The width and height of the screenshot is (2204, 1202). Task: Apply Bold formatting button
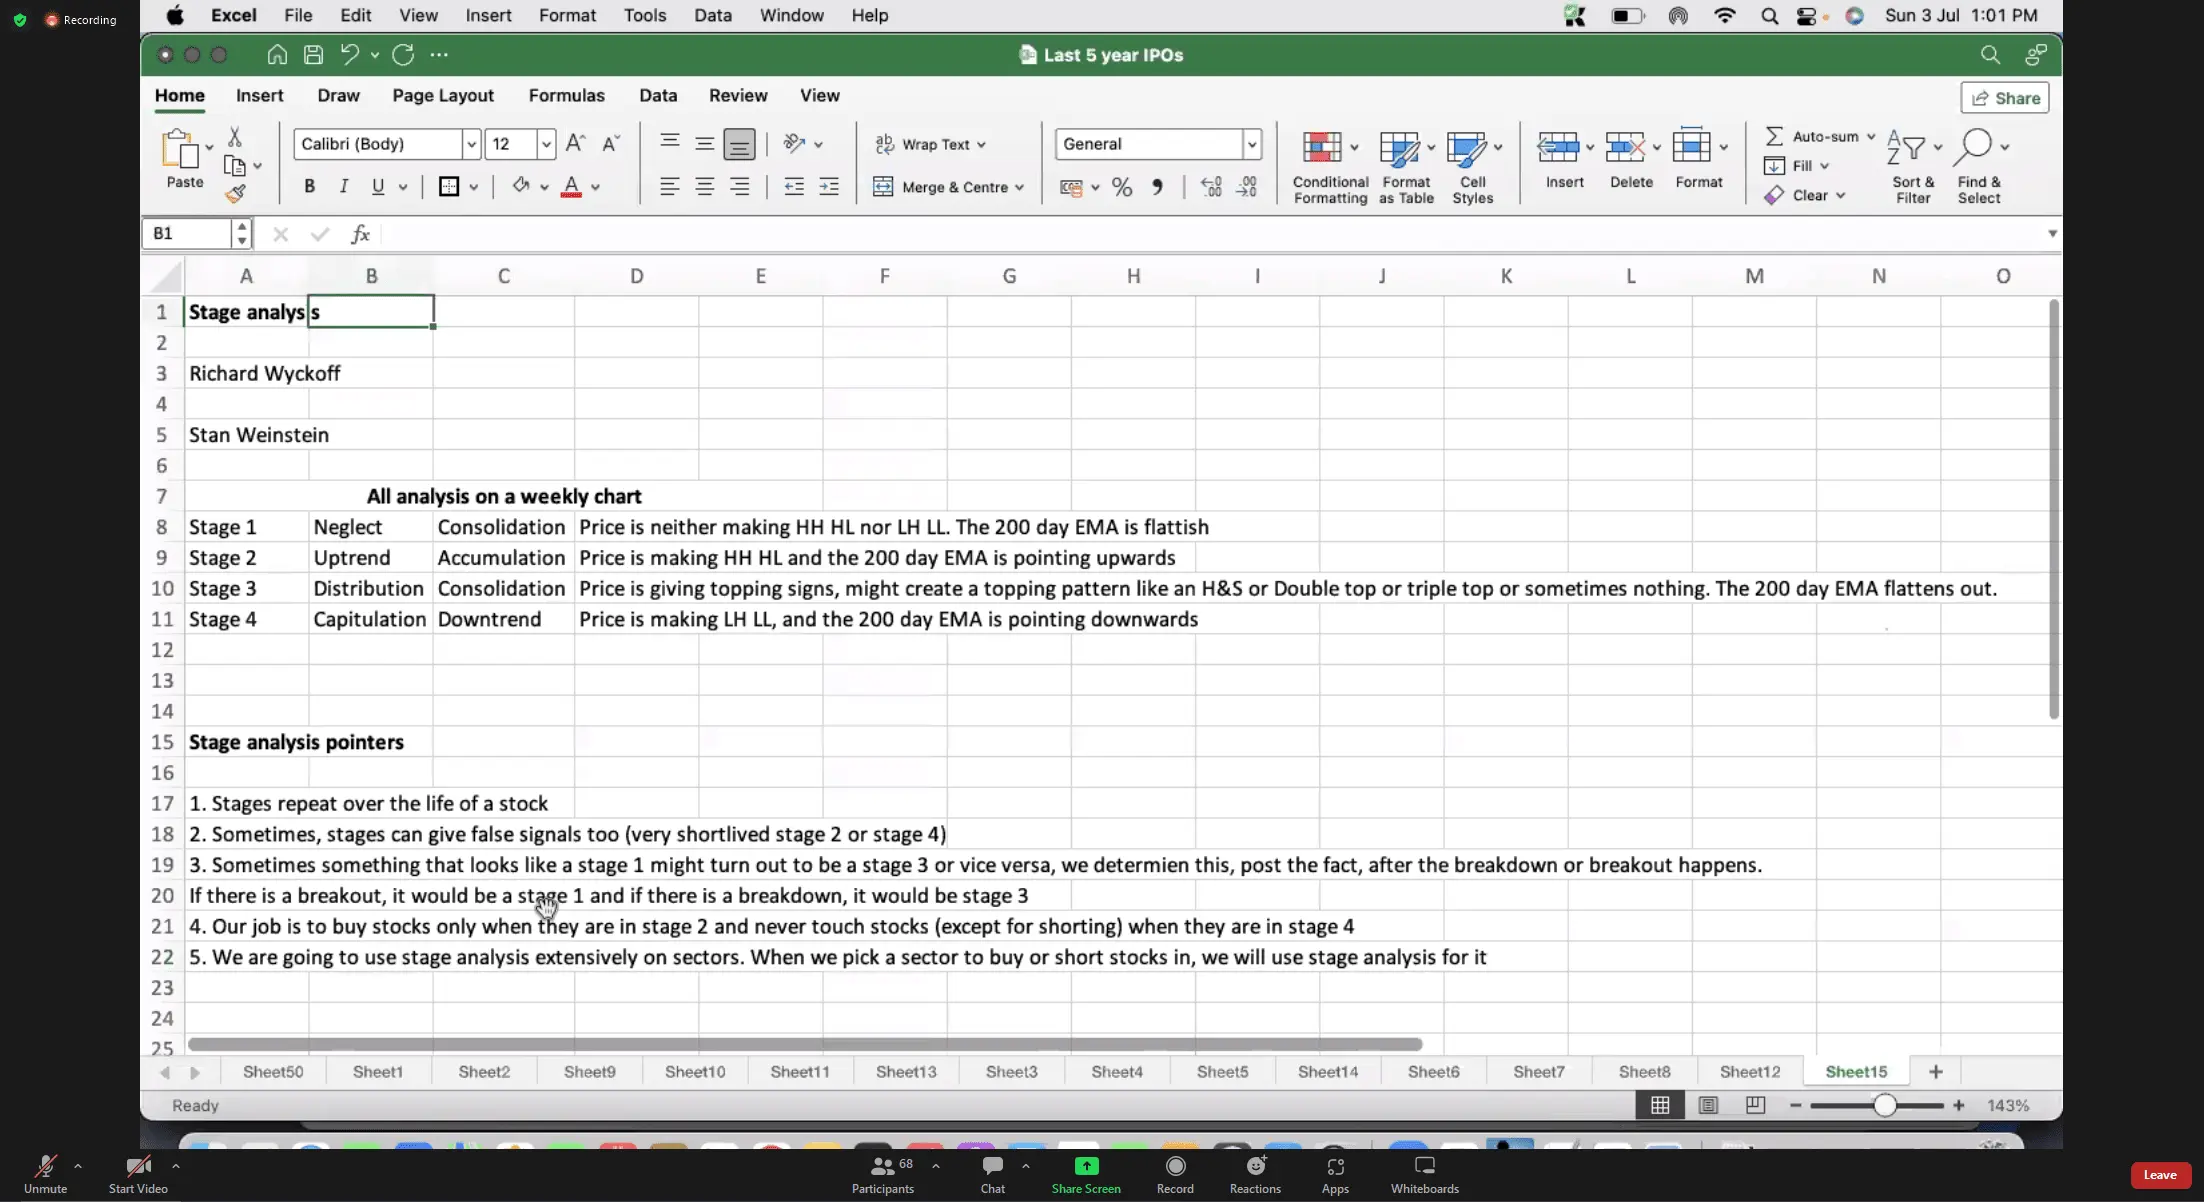pos(309,186)
